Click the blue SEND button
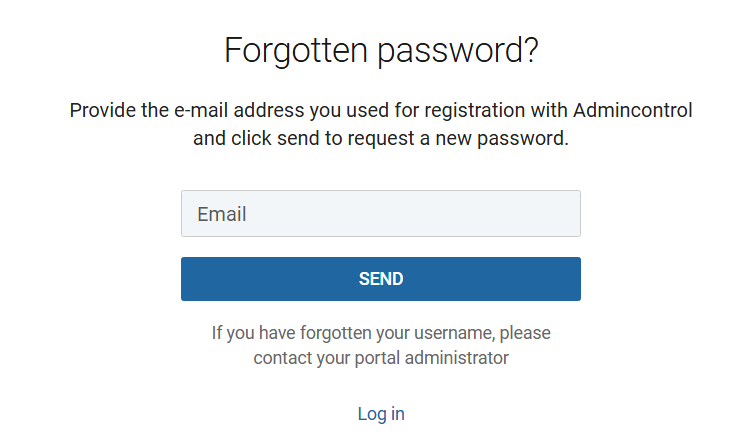Image resolution: width=755 pixels, height=442 pixels. coord(381,279)
